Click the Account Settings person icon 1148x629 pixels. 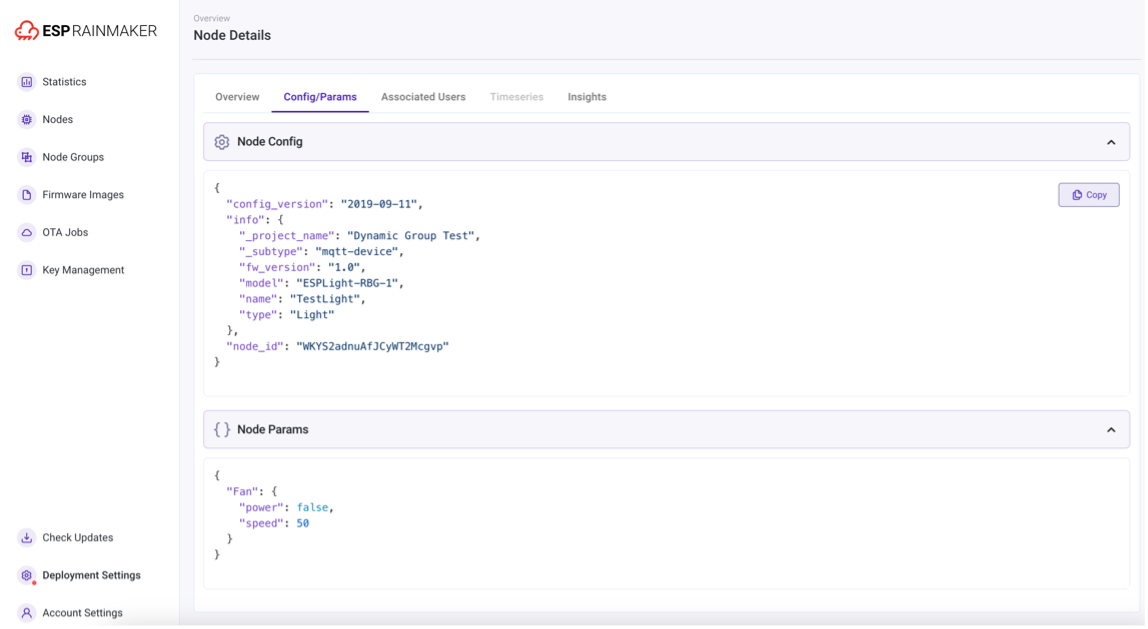point(26,613)
